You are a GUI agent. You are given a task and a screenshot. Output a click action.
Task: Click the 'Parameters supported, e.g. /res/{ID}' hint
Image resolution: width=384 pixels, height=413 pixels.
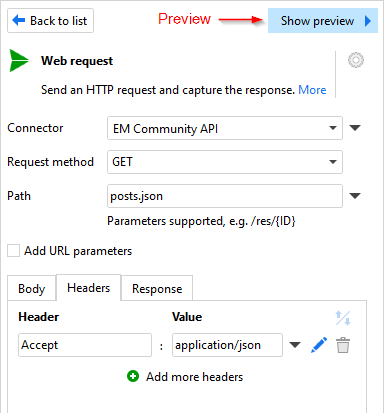pos(201,221)
